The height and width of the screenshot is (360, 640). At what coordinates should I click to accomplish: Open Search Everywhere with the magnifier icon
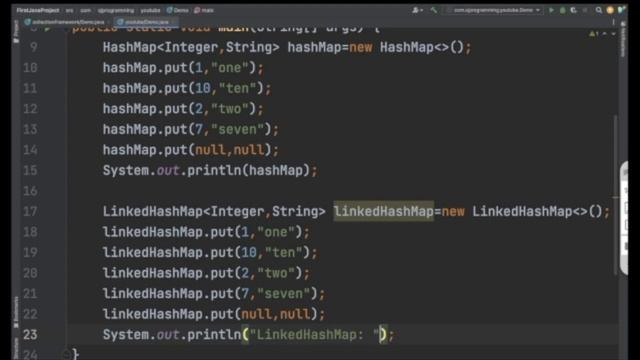[599, 10]
